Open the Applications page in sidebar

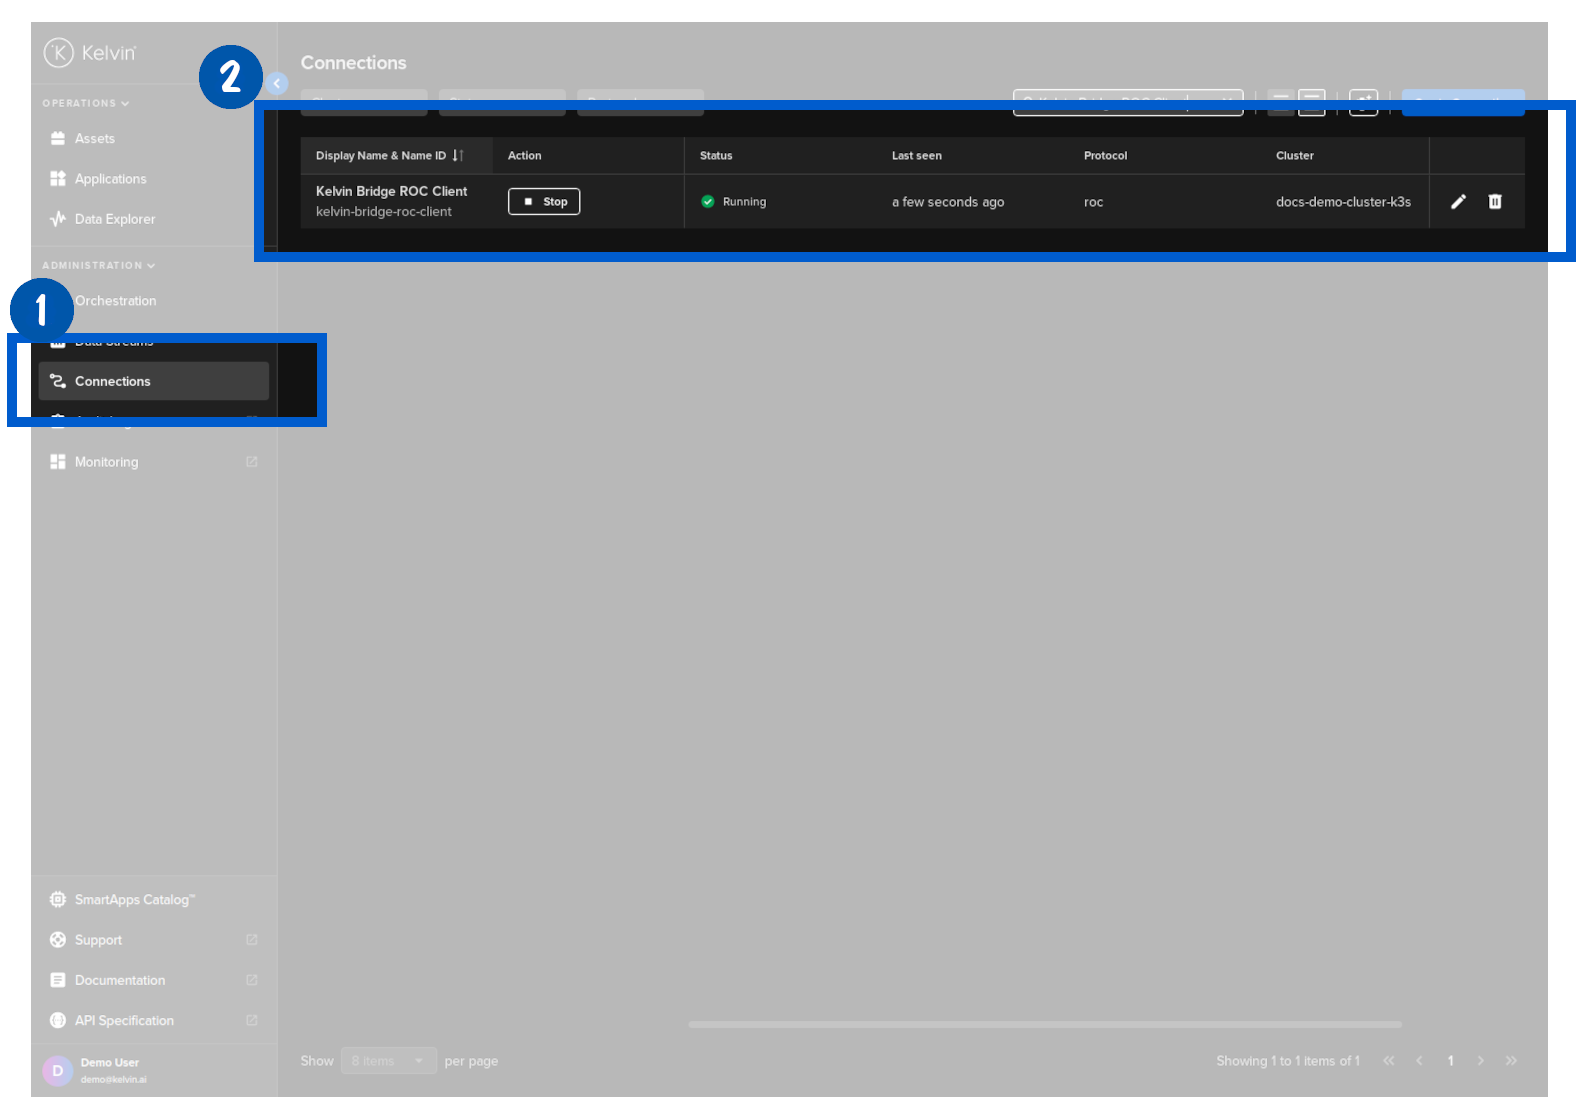click(x=110, y=179)
